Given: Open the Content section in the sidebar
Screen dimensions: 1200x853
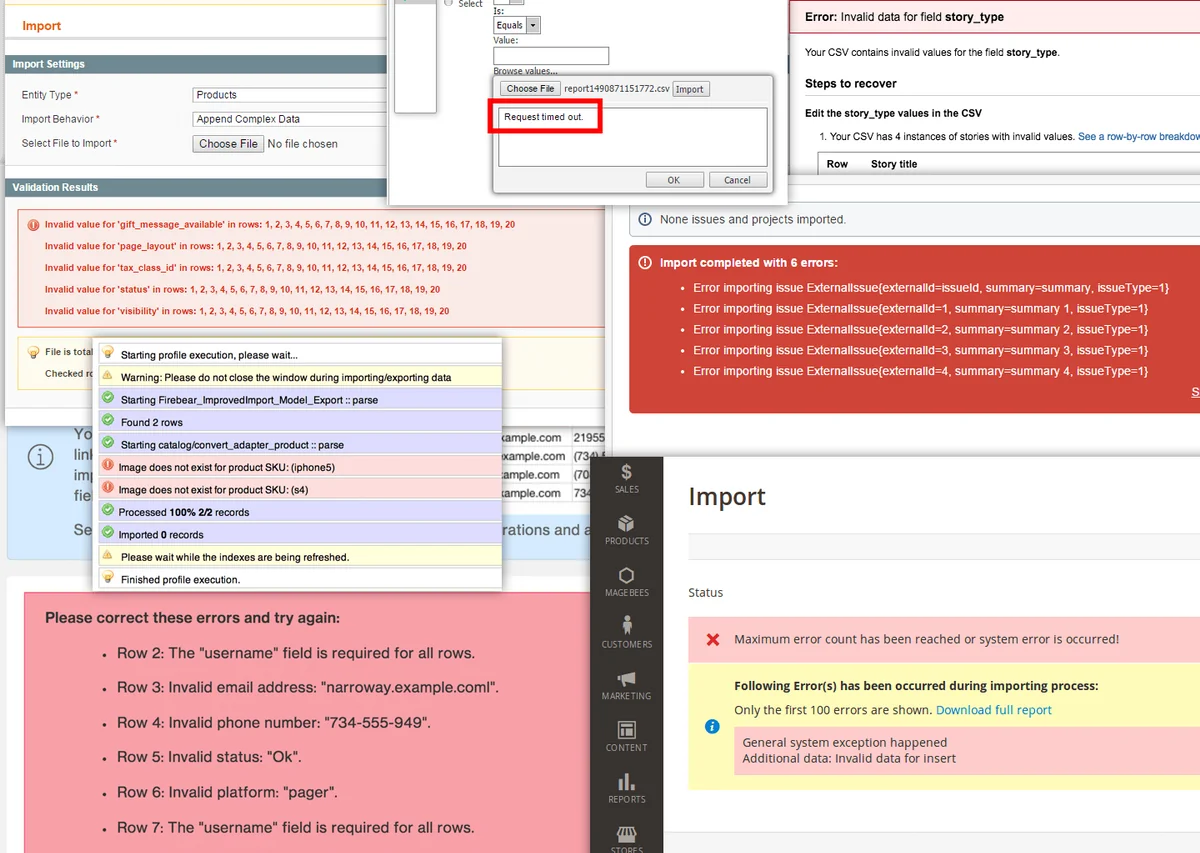Looking at the screenshot, I should click(x=627, y=737).
